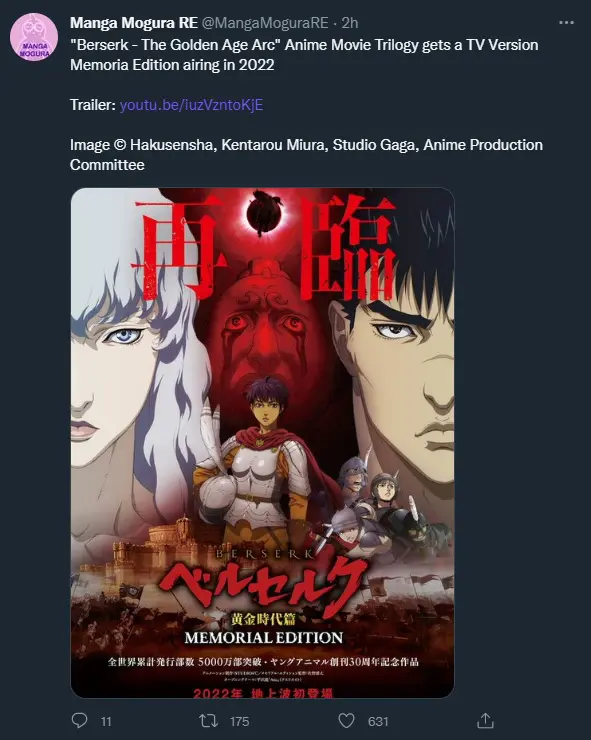Click the large red kanji at the poster top

(264, 248)
